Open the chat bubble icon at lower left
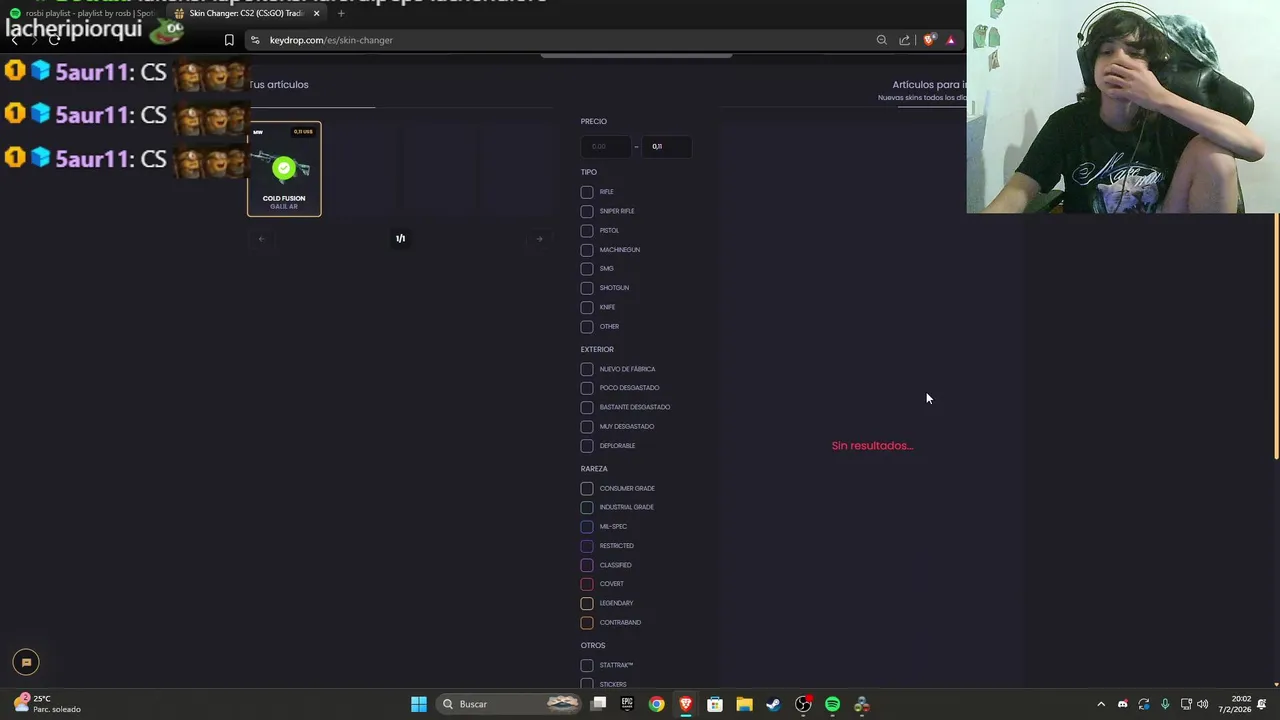 (x=26, y=662)
